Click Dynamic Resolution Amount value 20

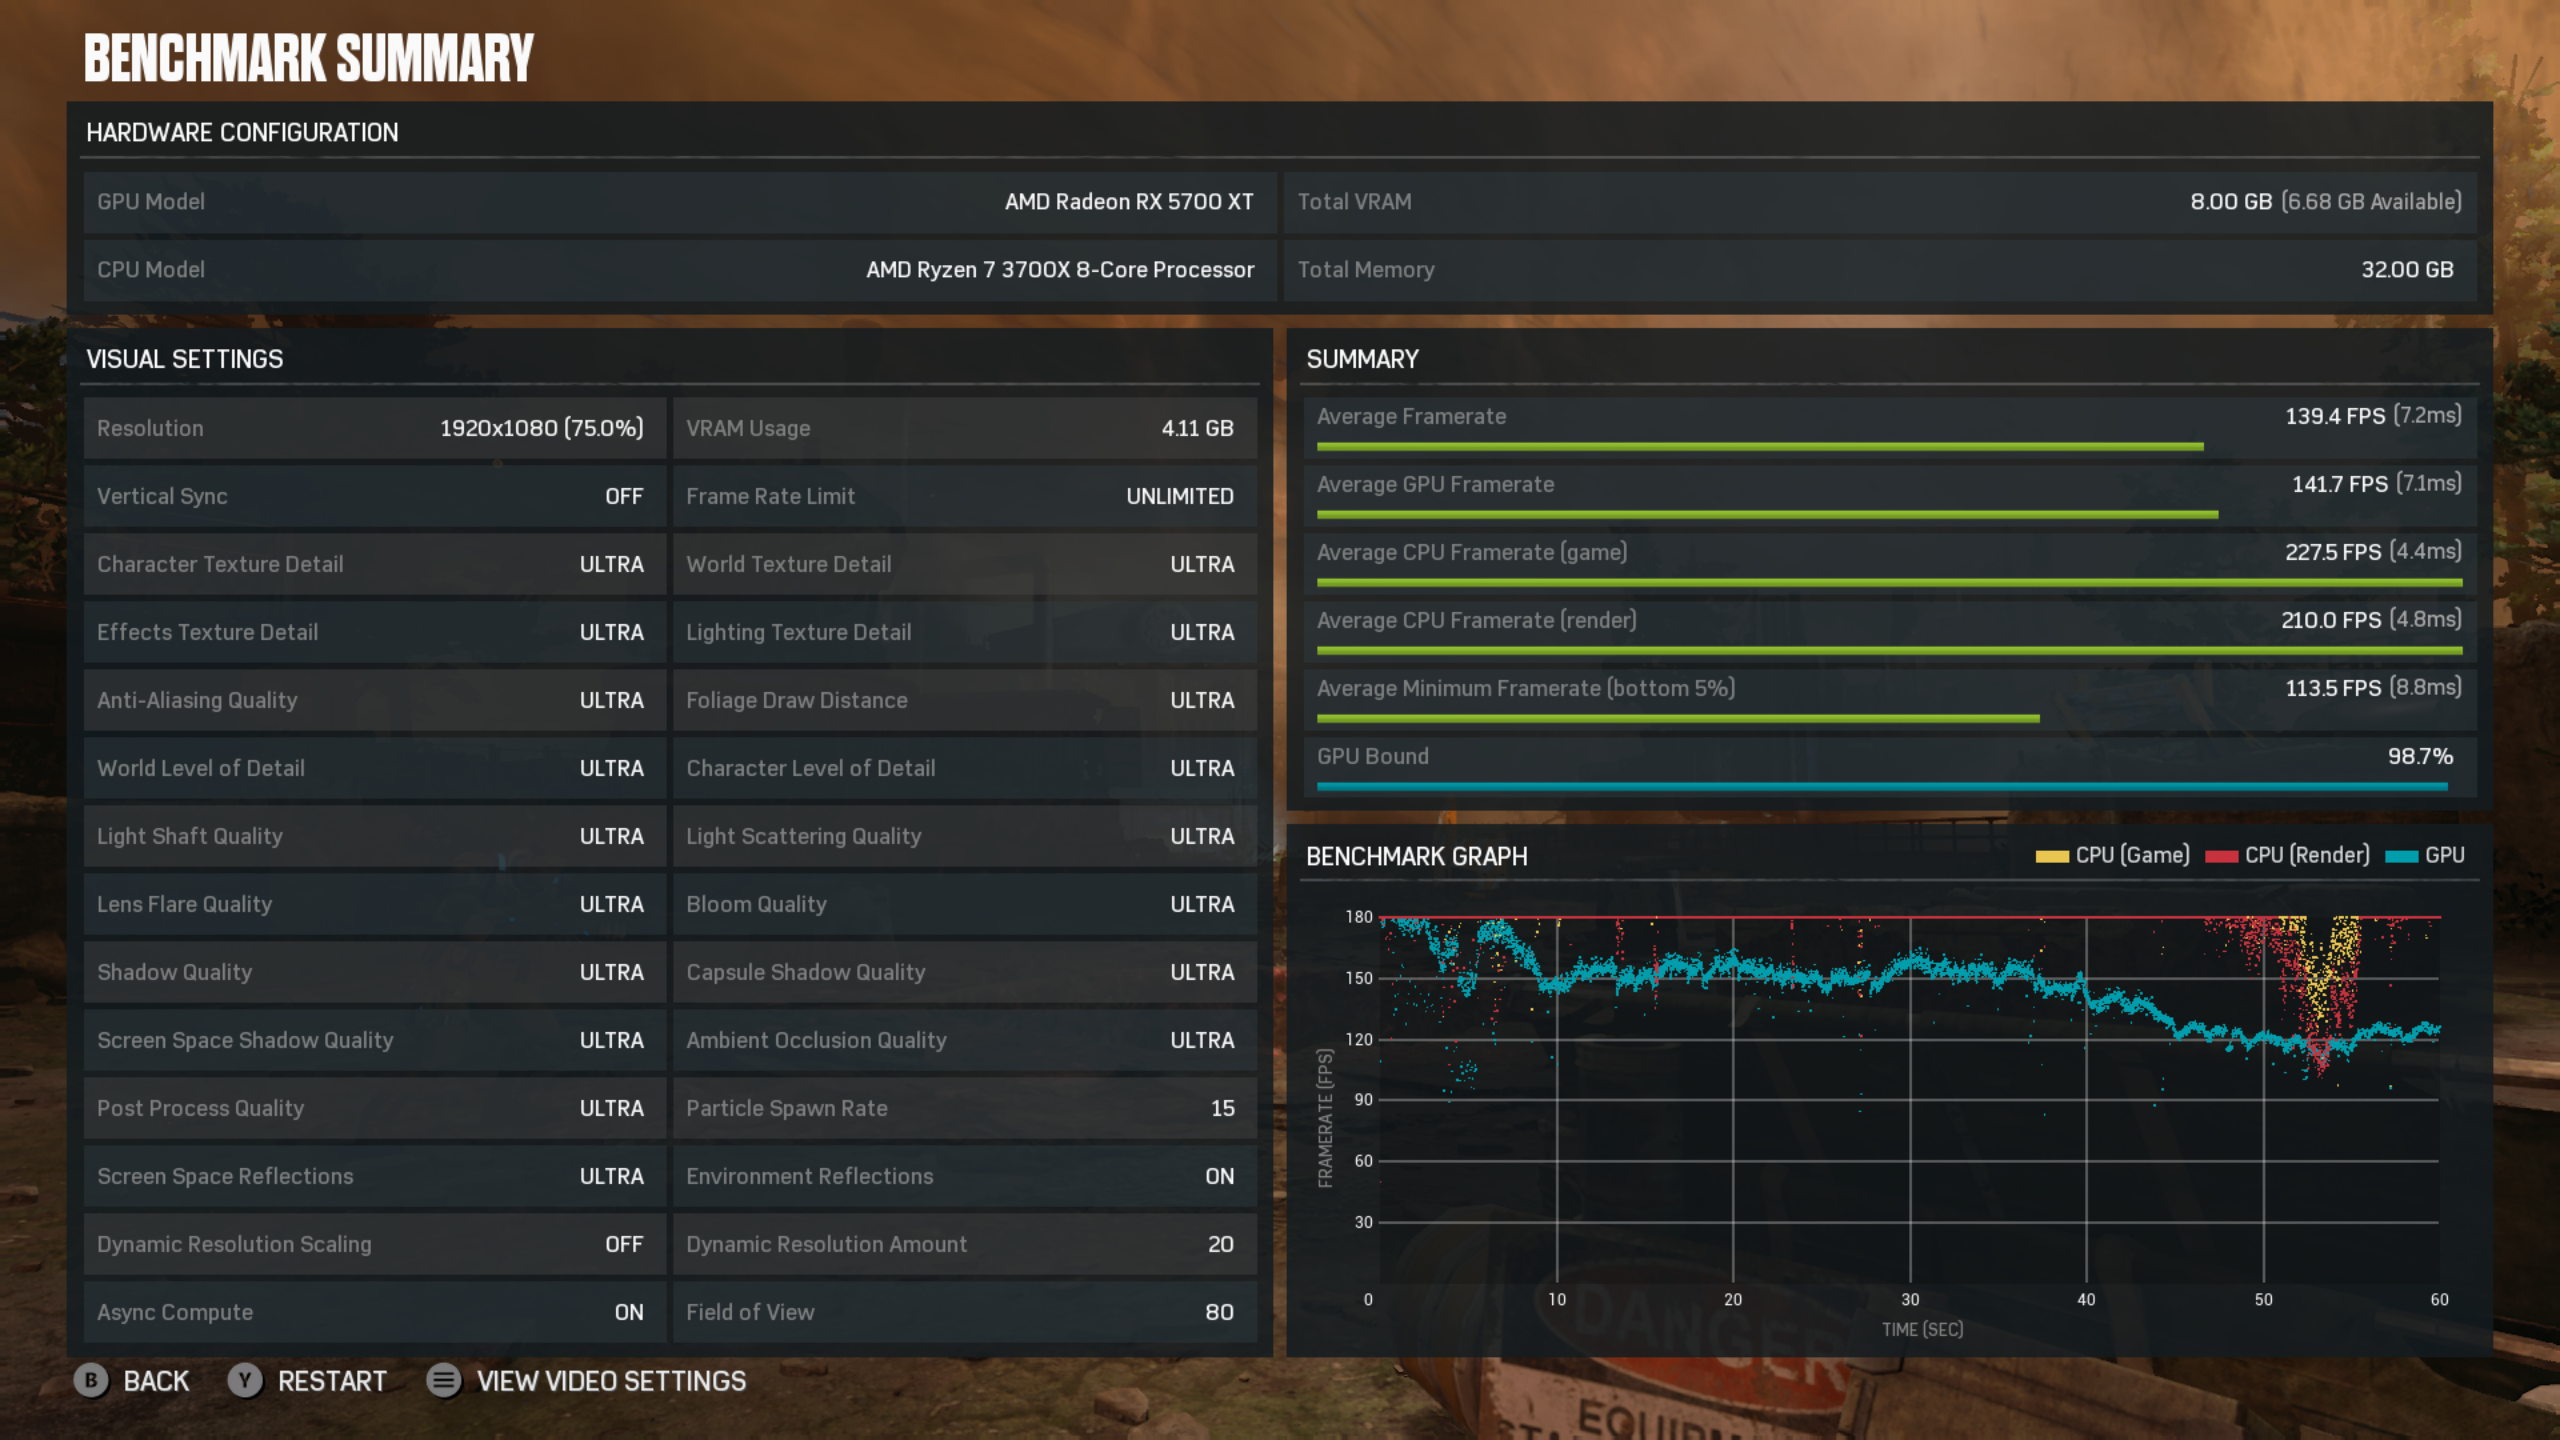click(1220, 1244)
